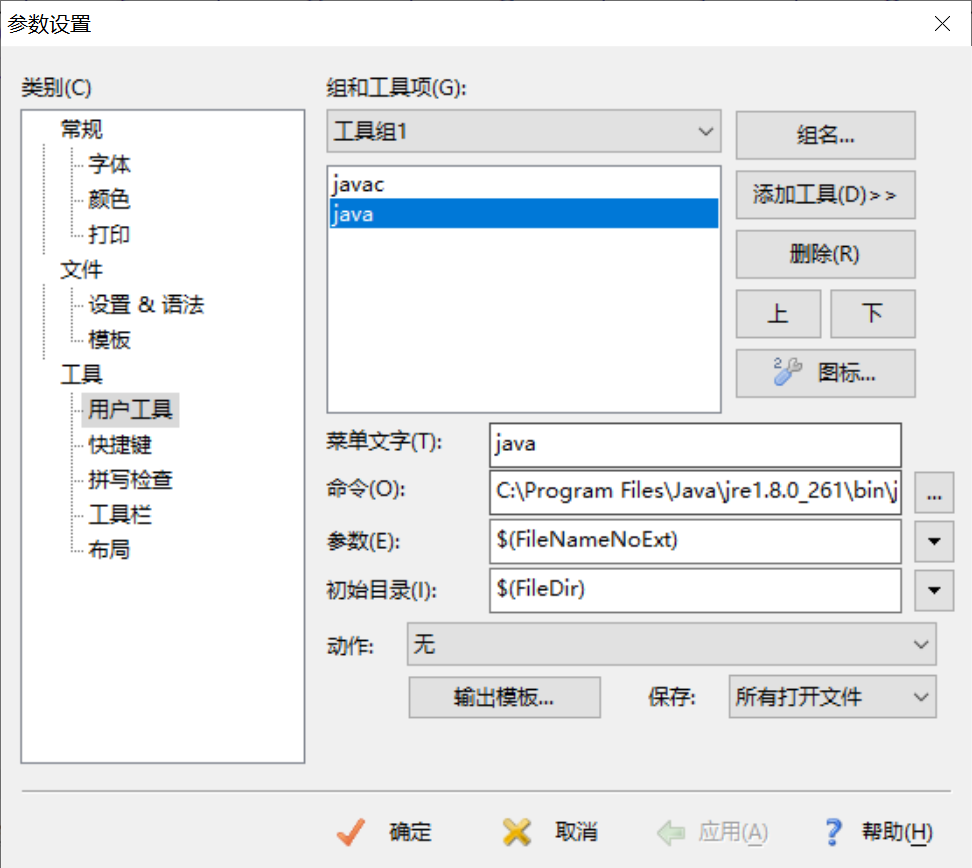Click the question mark 帮助 icon
This screenshot has width=972, height=868.
point(833,831)
